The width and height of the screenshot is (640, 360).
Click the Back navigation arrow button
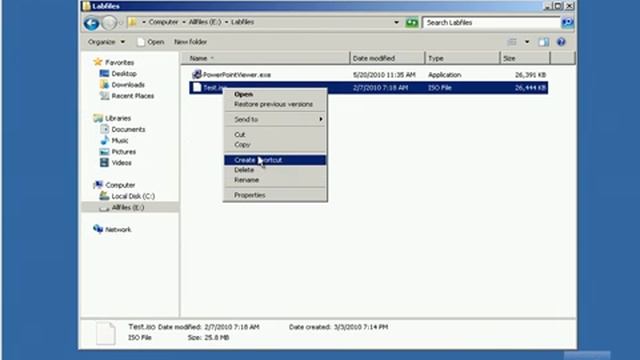click(x=91, y=23)
